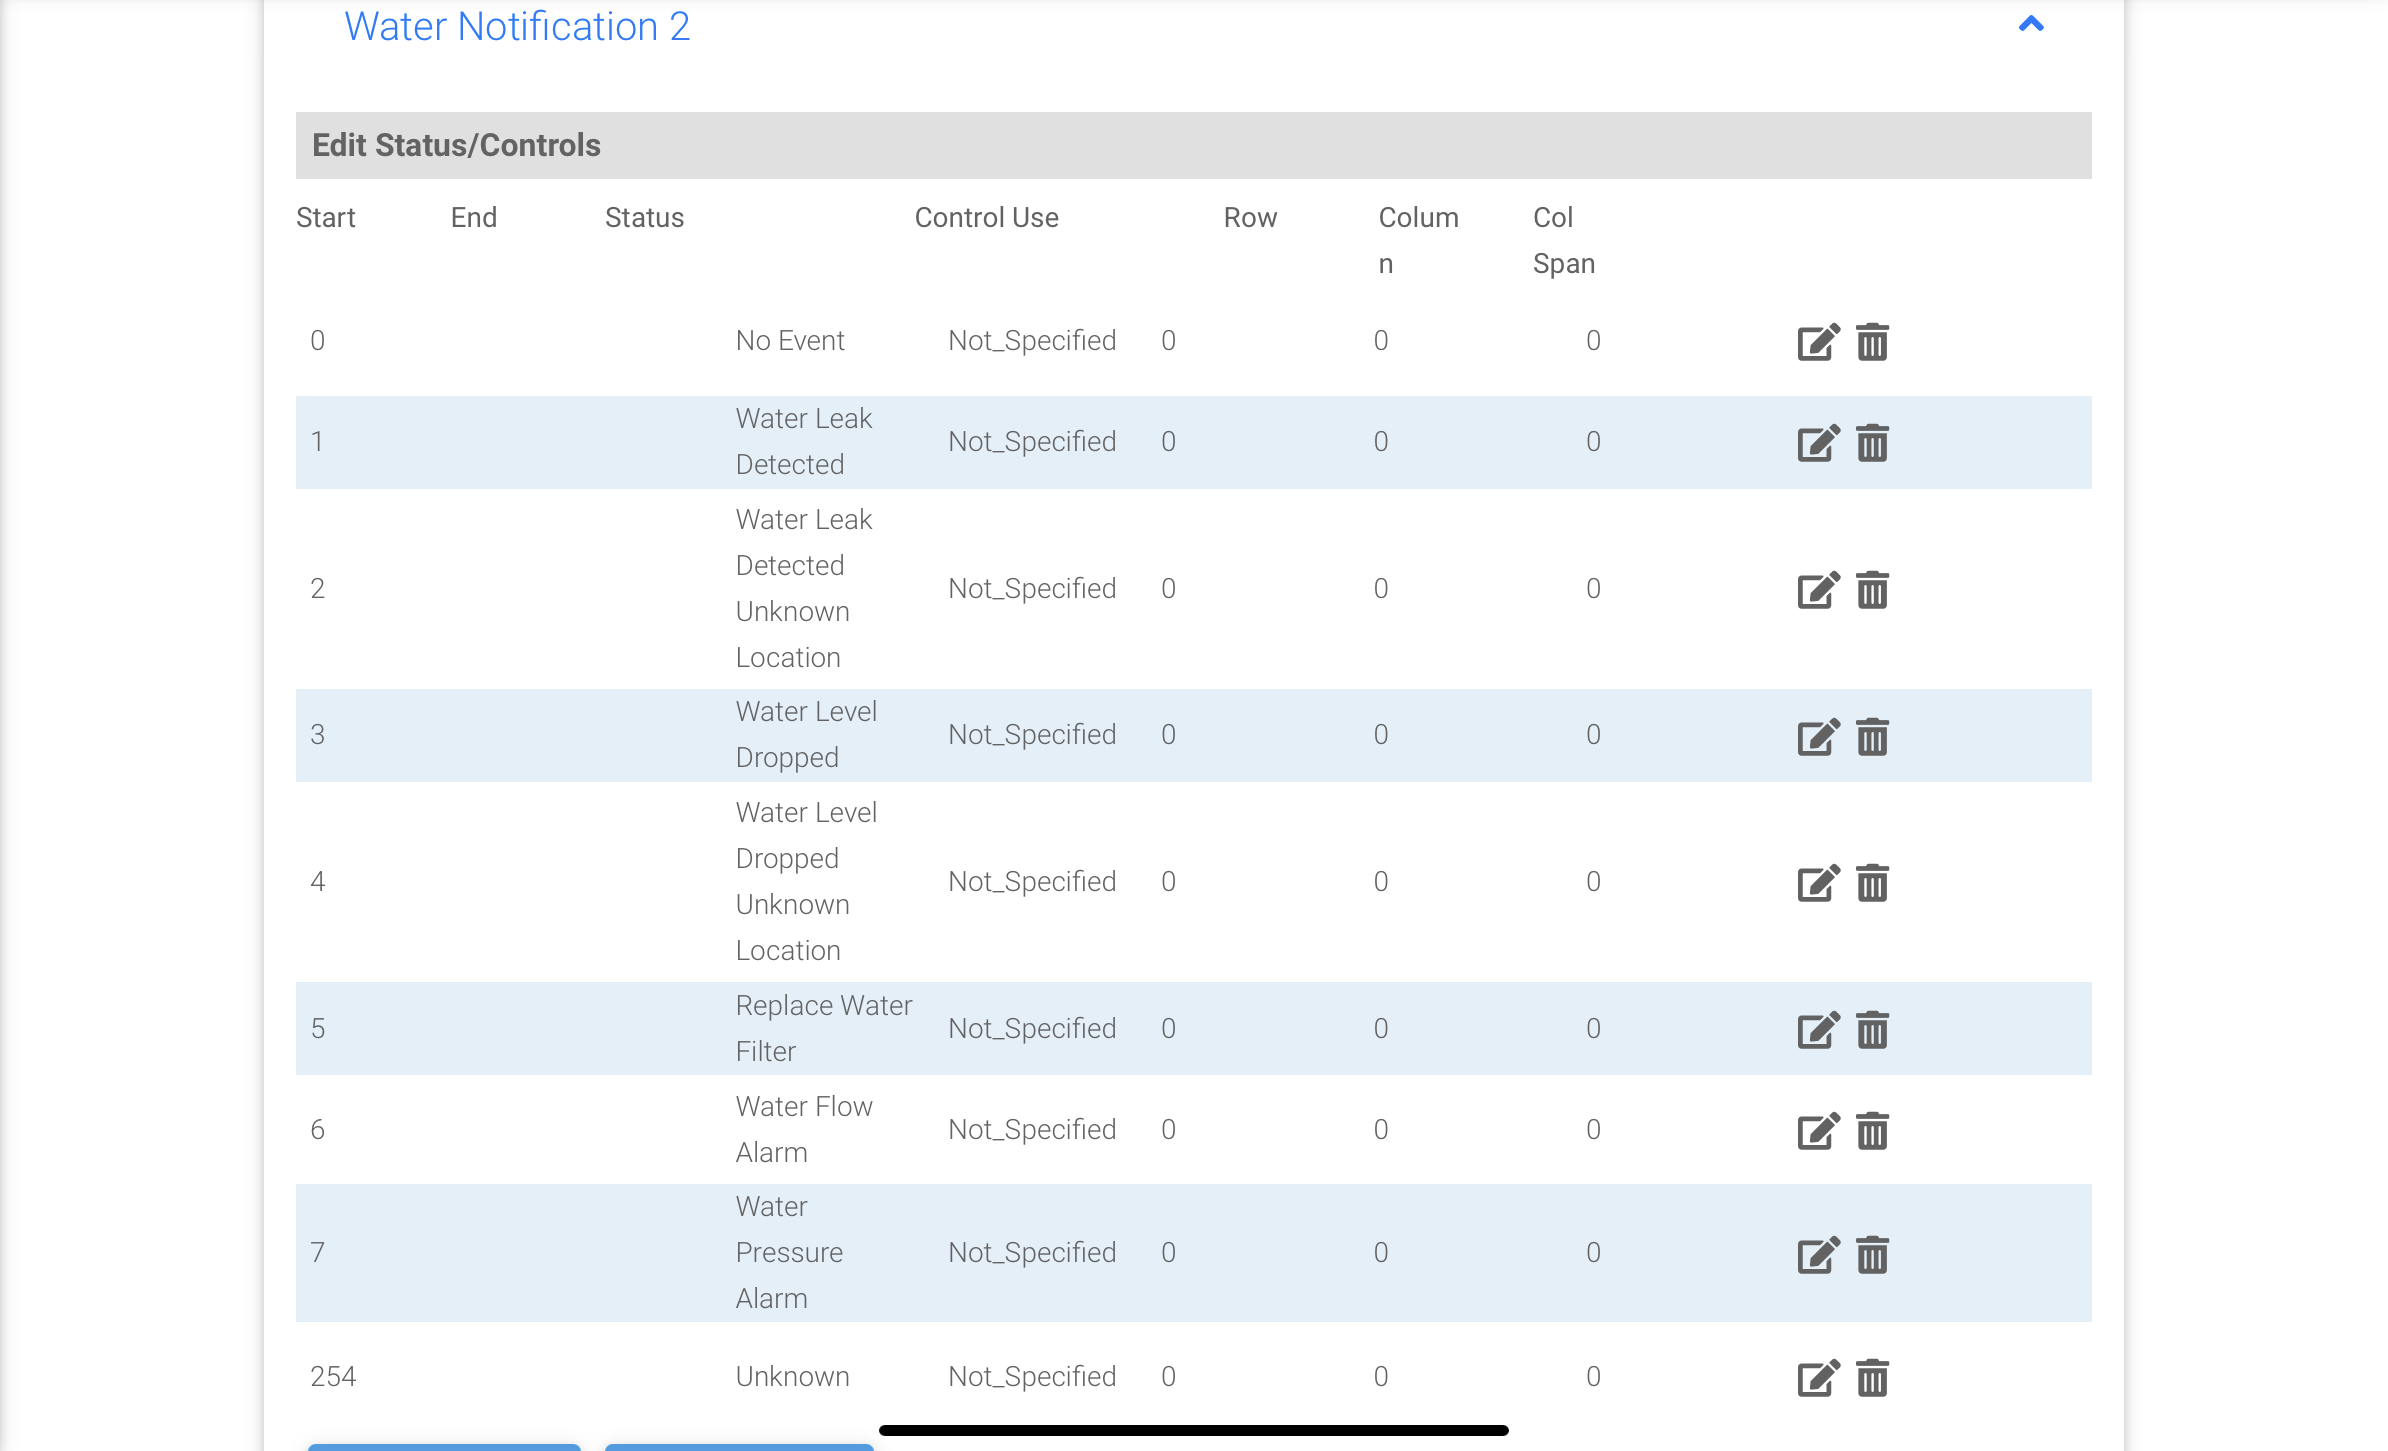The width and height of the screenshot is (2388, 1451).
Task: Click the Row column header
Action: point(1250,218)
